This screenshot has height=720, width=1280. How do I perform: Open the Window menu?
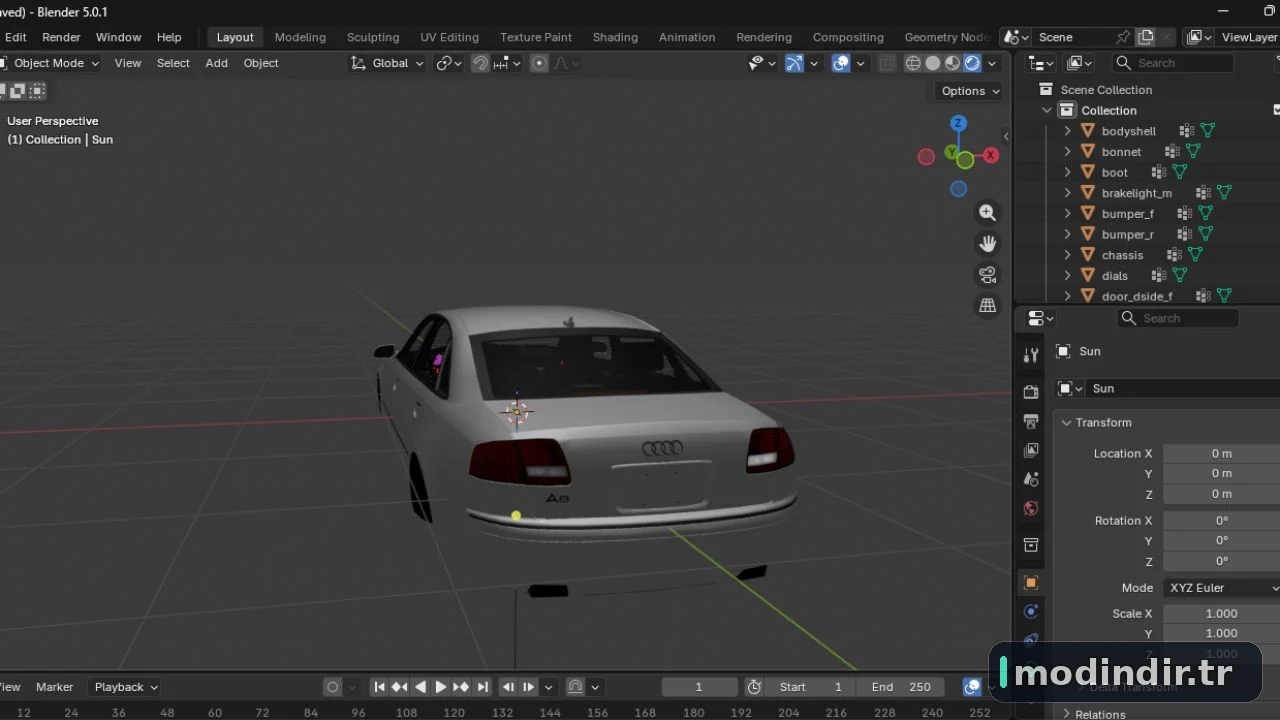[118, 37]
